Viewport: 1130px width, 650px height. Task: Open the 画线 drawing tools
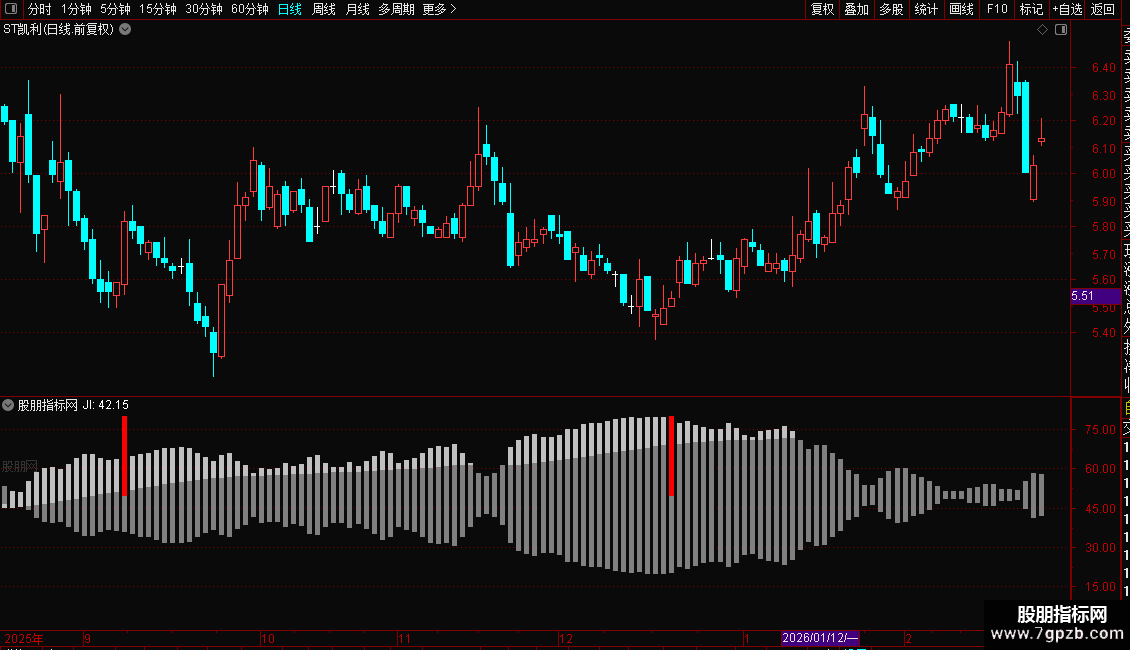[x=961, y=9]
